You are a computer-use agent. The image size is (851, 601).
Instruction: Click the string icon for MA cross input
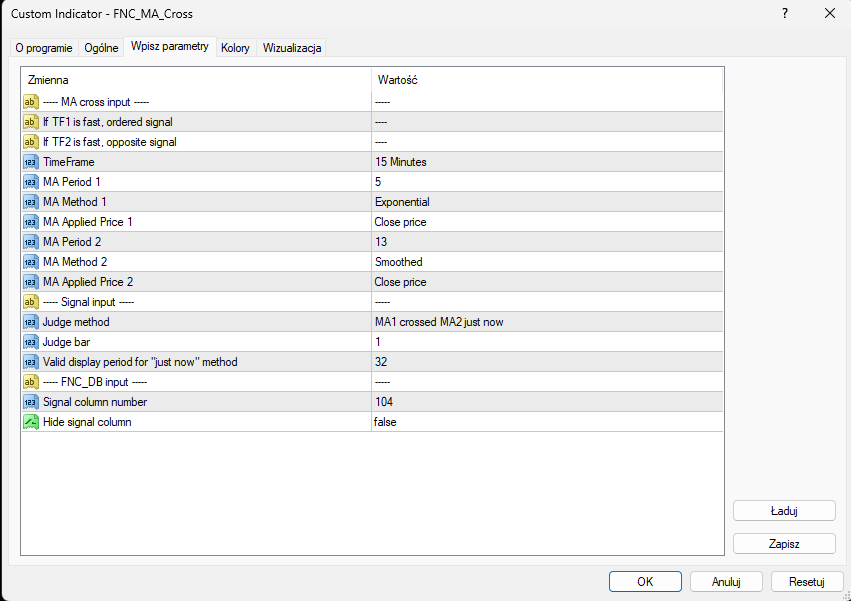(x=30, y=102)
